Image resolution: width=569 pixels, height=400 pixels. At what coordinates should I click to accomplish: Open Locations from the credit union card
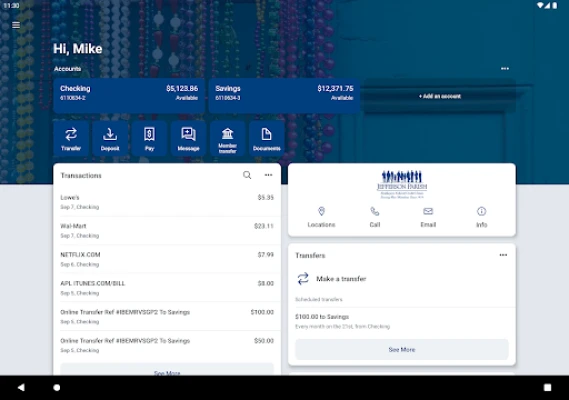coord(322,217)
